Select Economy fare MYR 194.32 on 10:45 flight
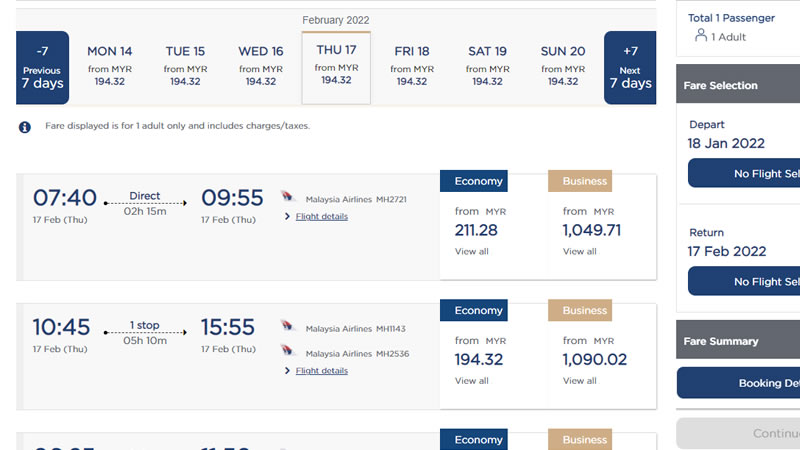This screenshot has width=800, height=450. point(479,359)
